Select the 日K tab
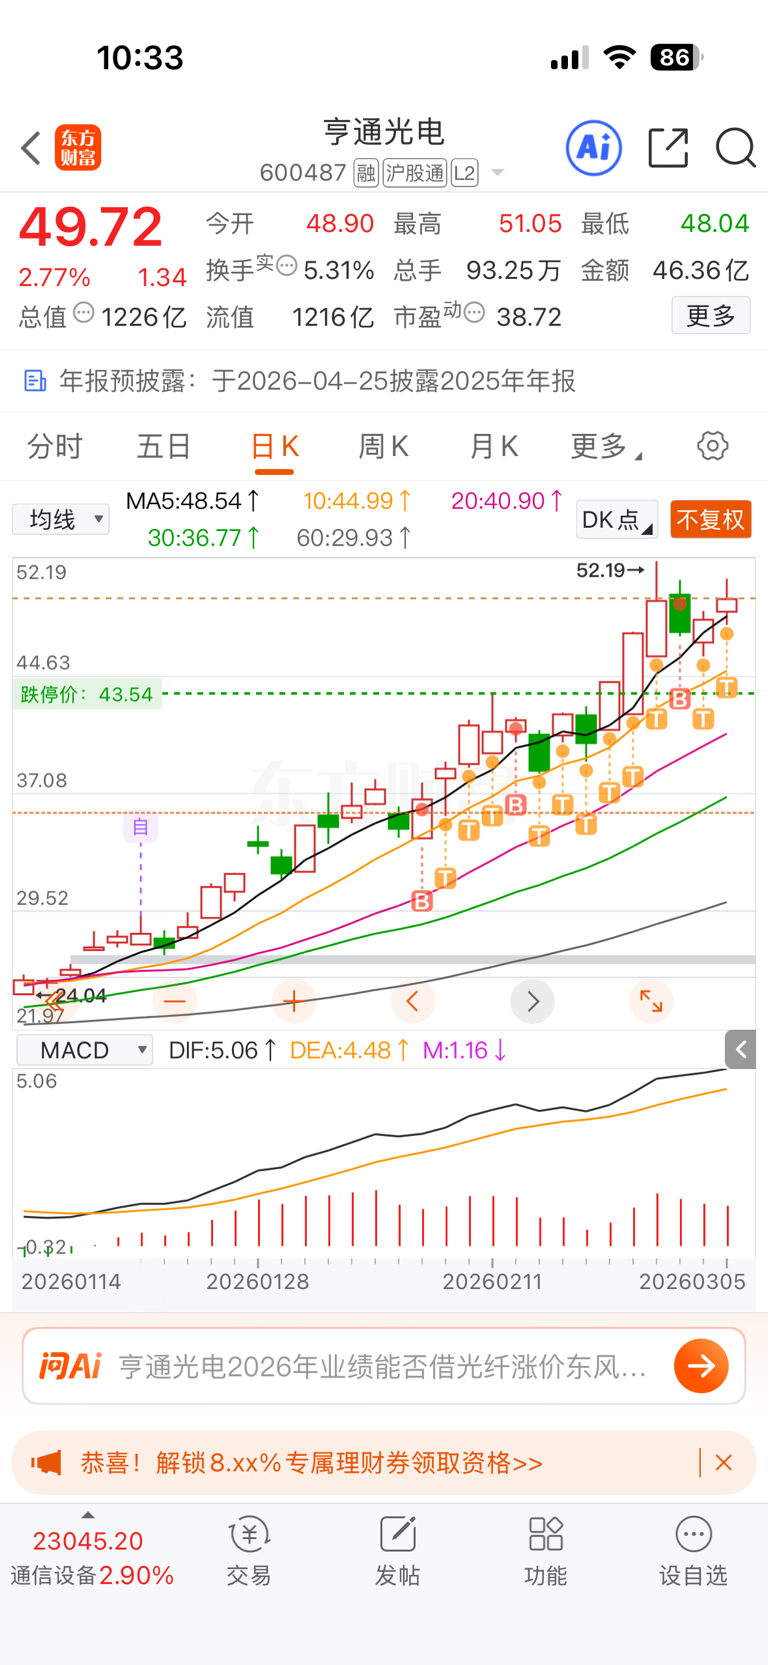This screenshot has height=1665, width=769. click(x=274, y=446)
